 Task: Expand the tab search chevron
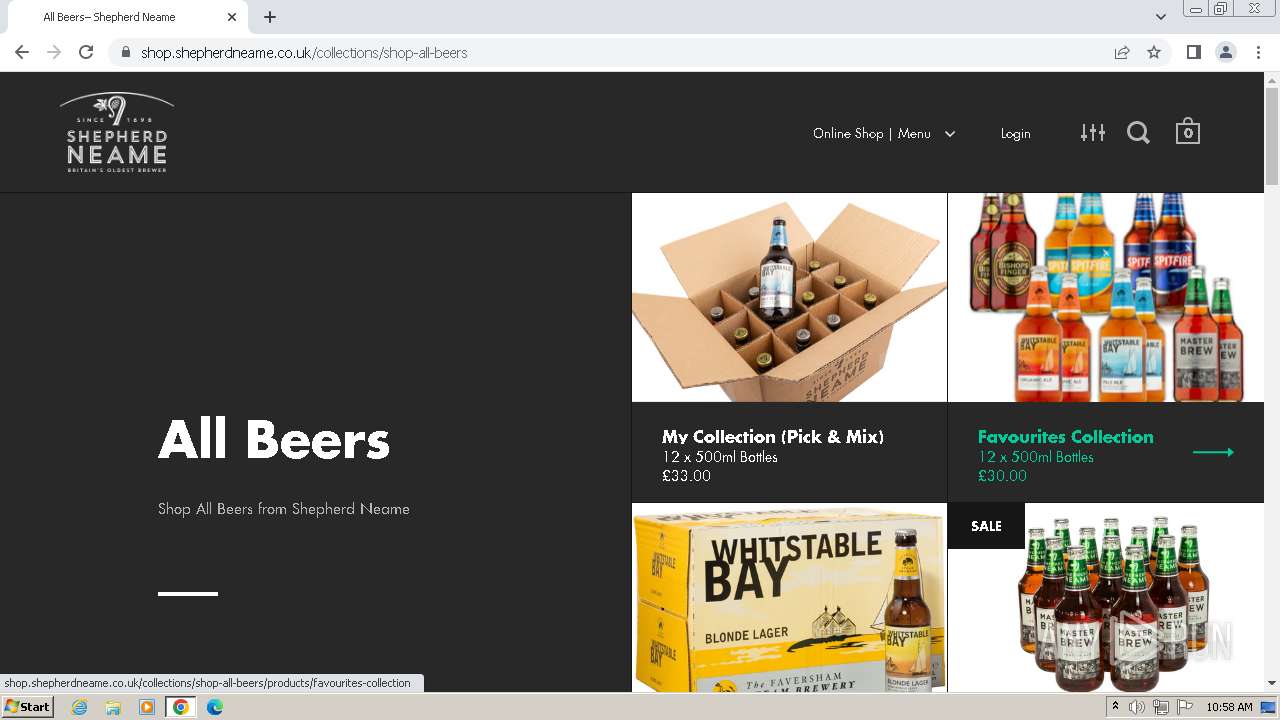[1160, 17]
